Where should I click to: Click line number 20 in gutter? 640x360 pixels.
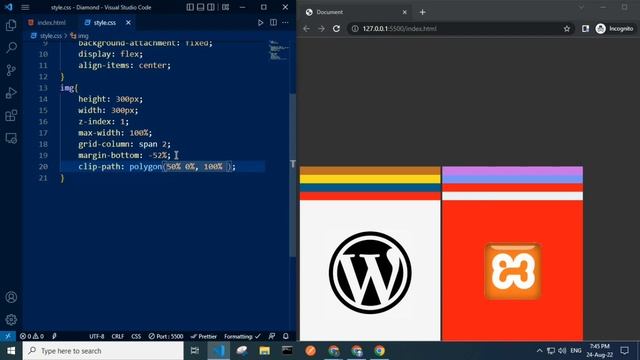(43, 167)
